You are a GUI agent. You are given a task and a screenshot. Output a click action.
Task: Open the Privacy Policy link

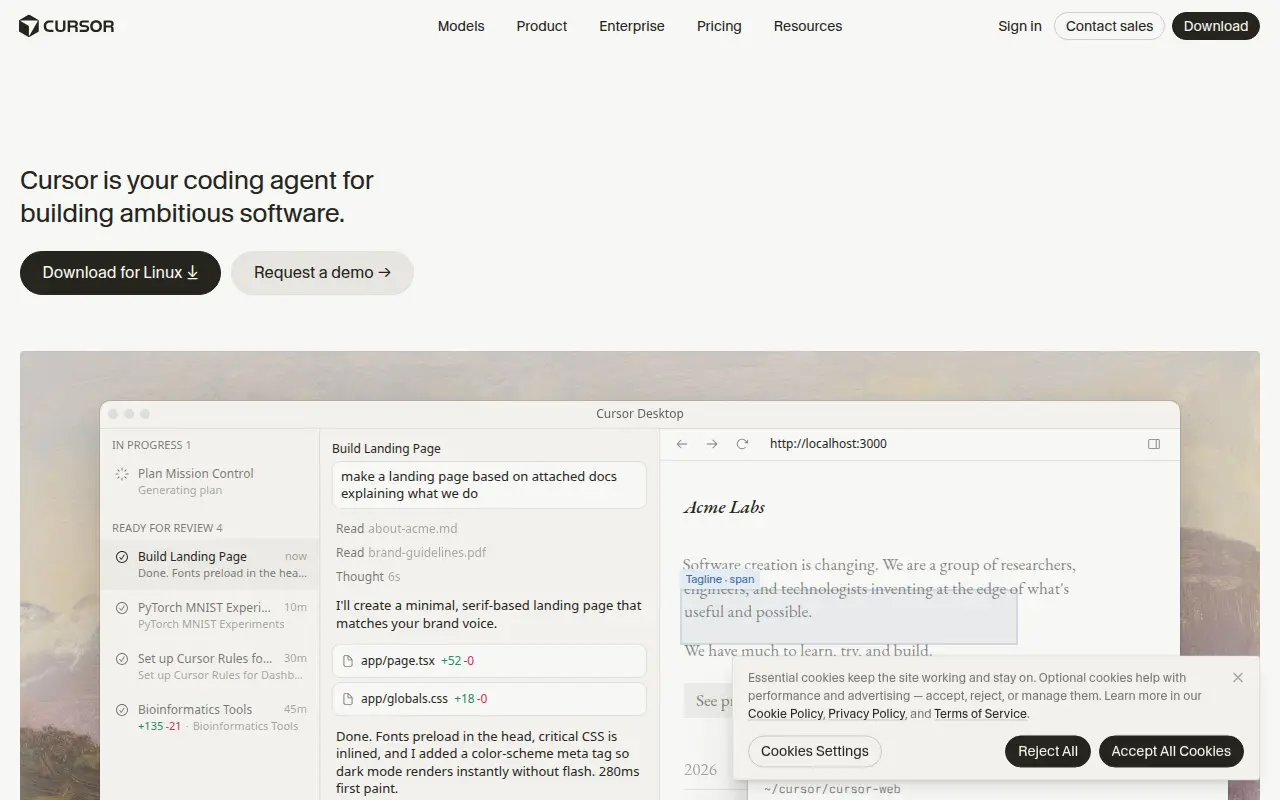(x=866, y=714)
